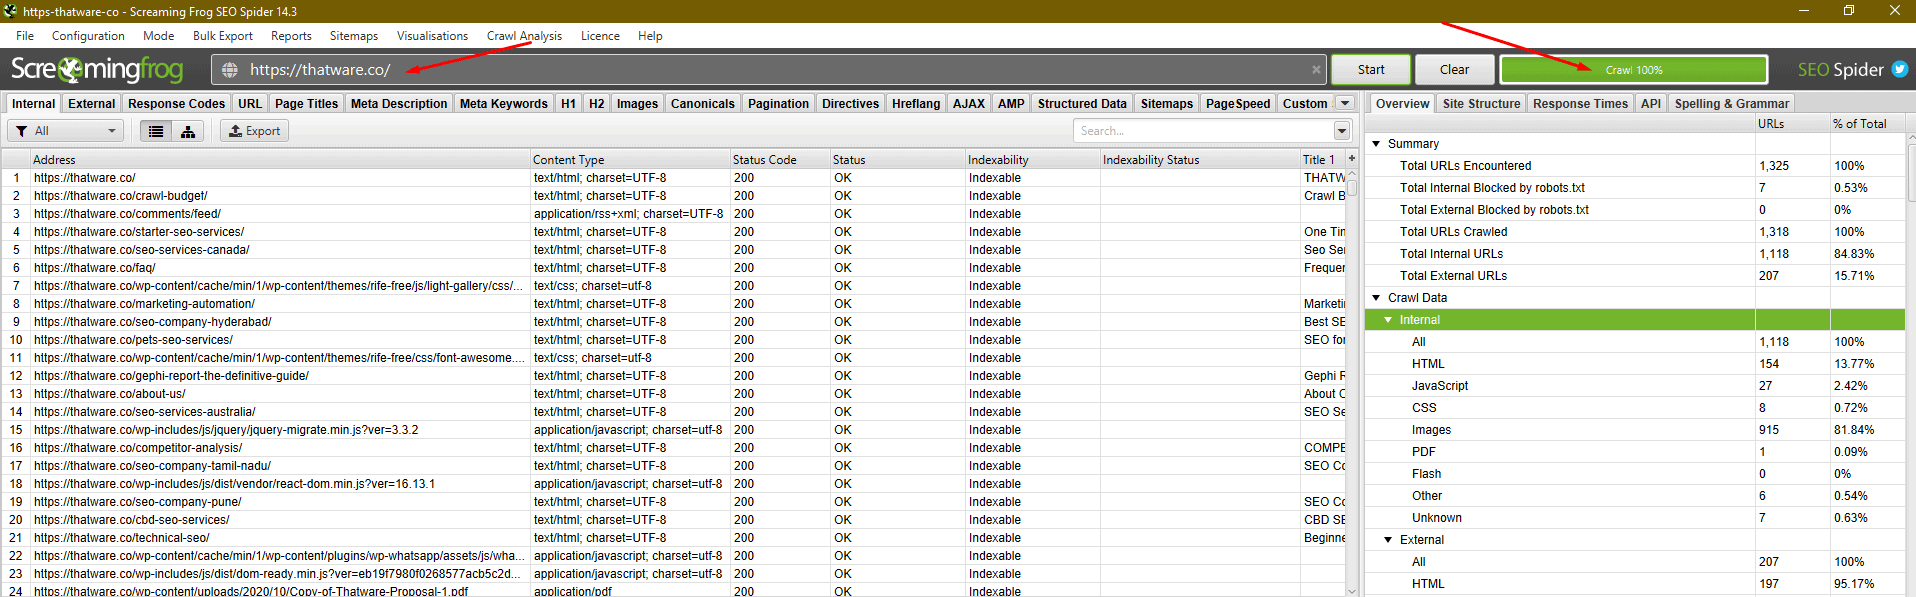This screenshot has height=597, width=1916.
Task: Click the Start button
Action: 1371,70
